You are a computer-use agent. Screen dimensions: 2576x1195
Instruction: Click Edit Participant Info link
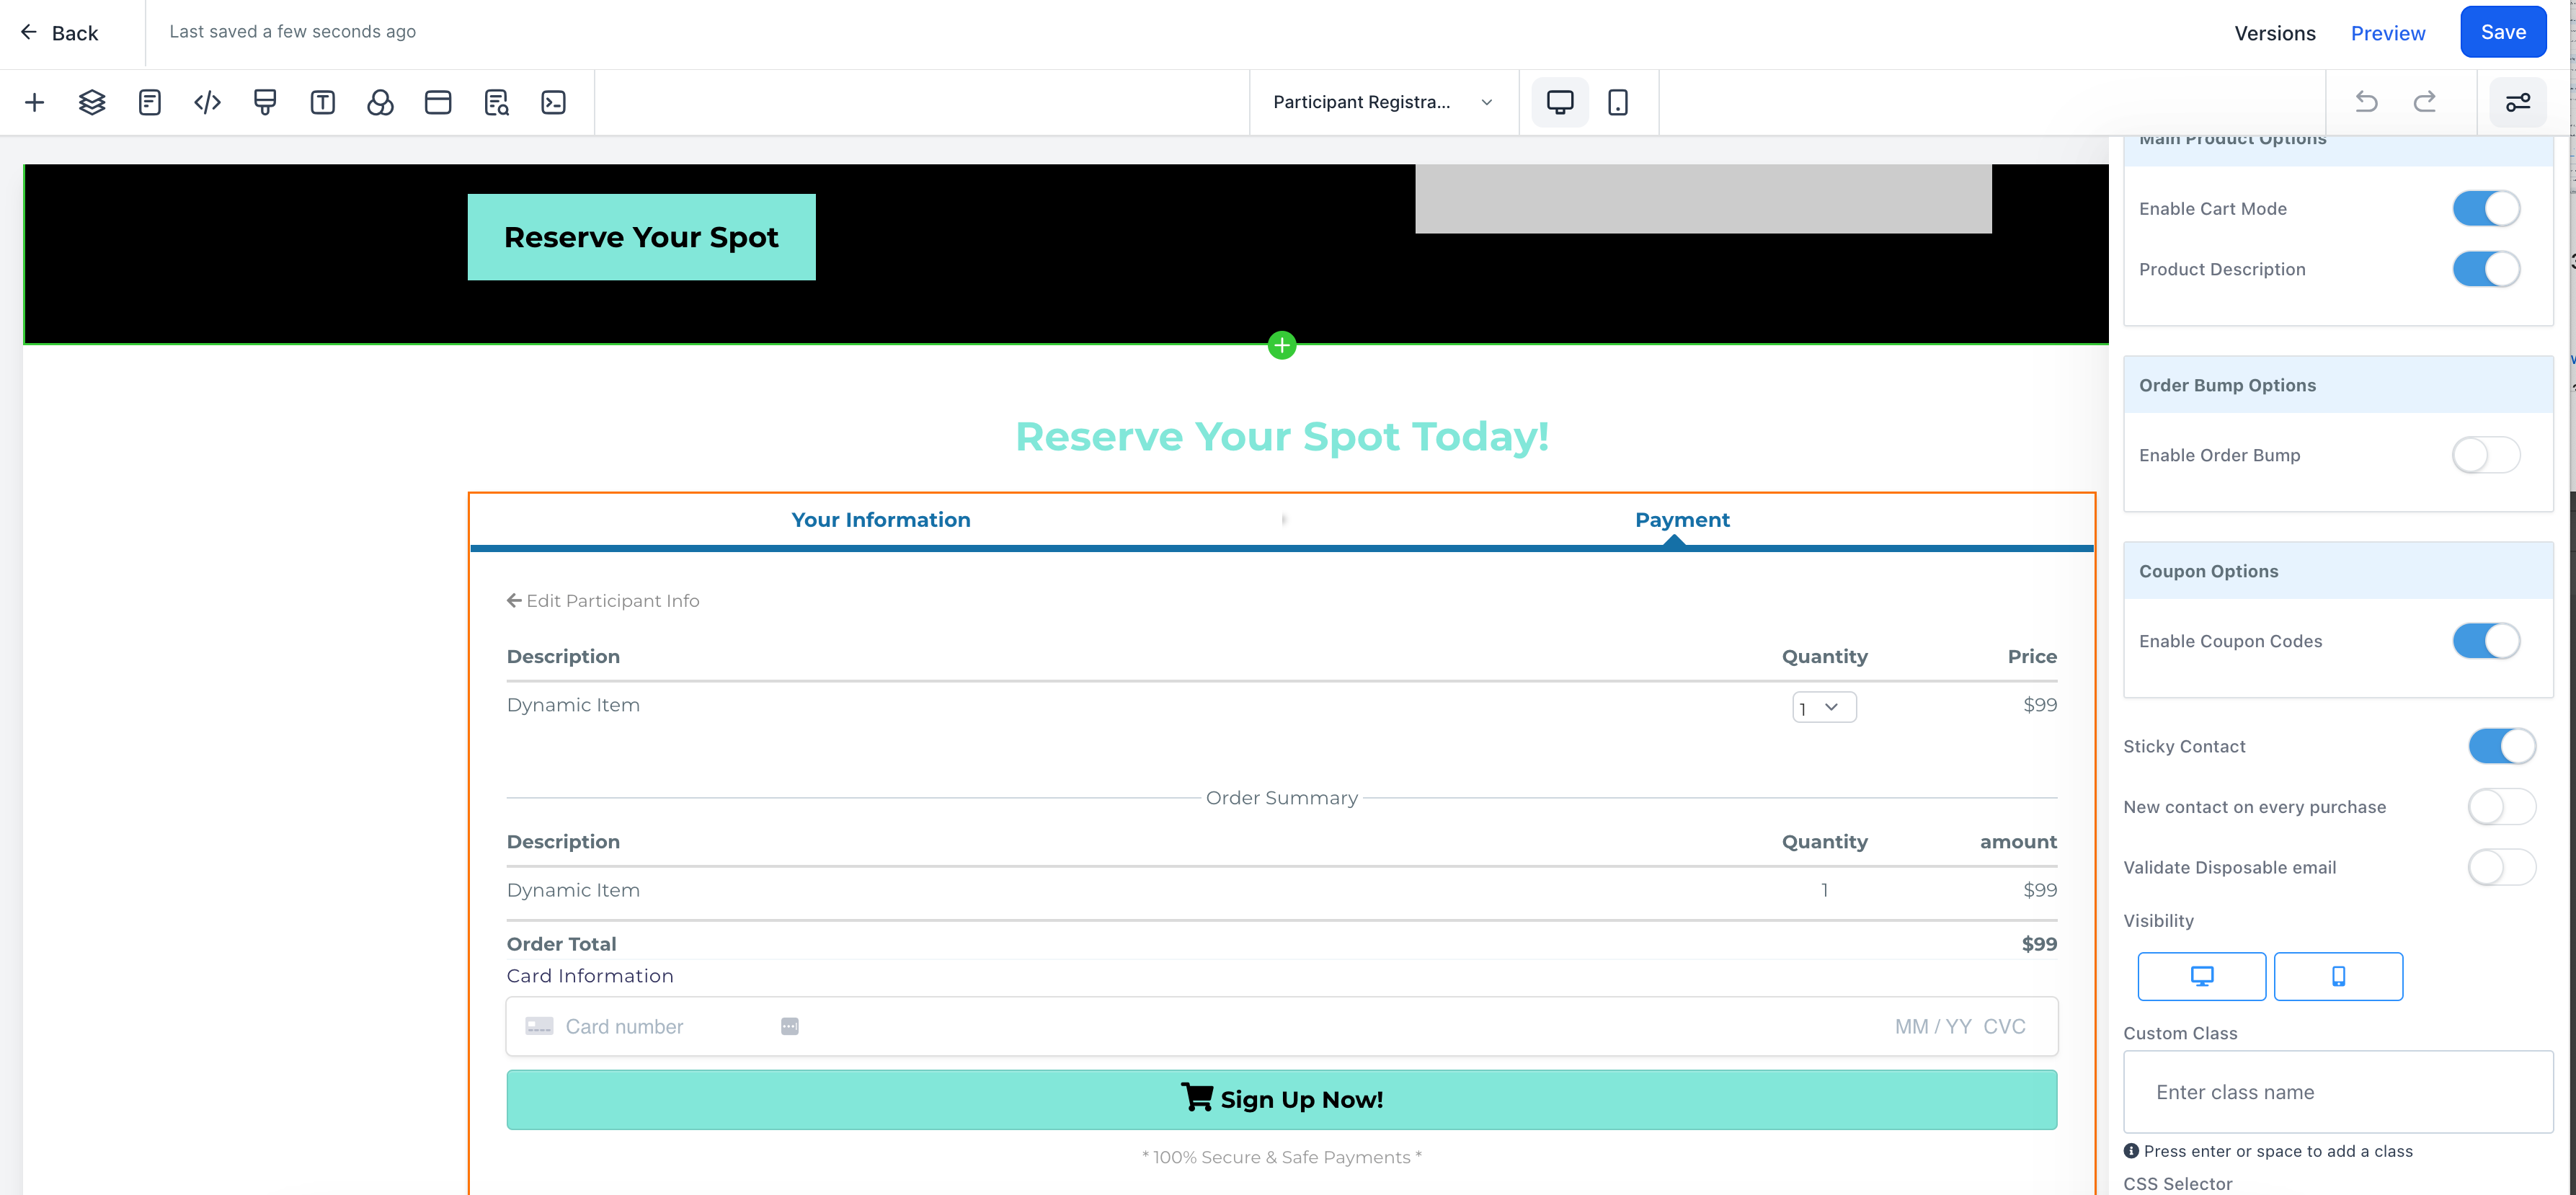pyautogui.click(x=603, y=601)
